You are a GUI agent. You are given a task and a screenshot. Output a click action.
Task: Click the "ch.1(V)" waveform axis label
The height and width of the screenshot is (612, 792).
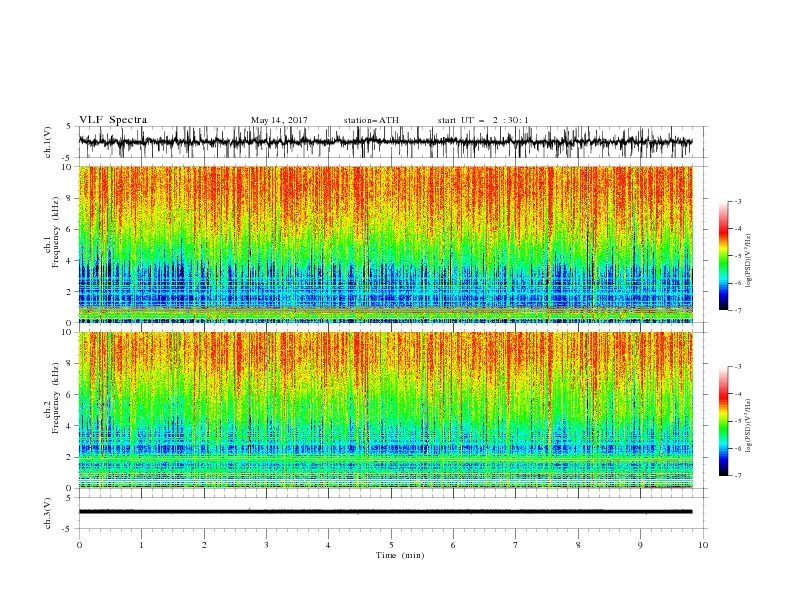[48, 142]
